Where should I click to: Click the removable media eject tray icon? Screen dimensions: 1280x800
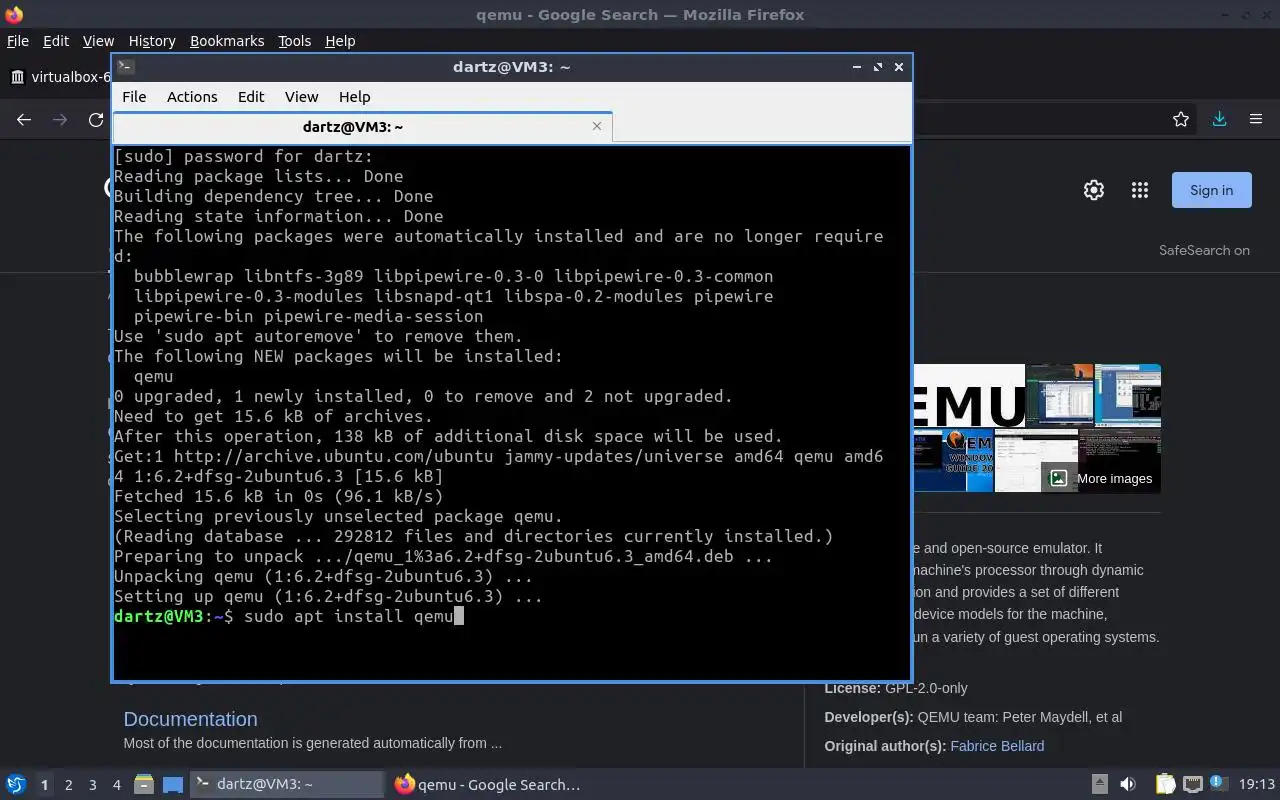coord(1100,785)
